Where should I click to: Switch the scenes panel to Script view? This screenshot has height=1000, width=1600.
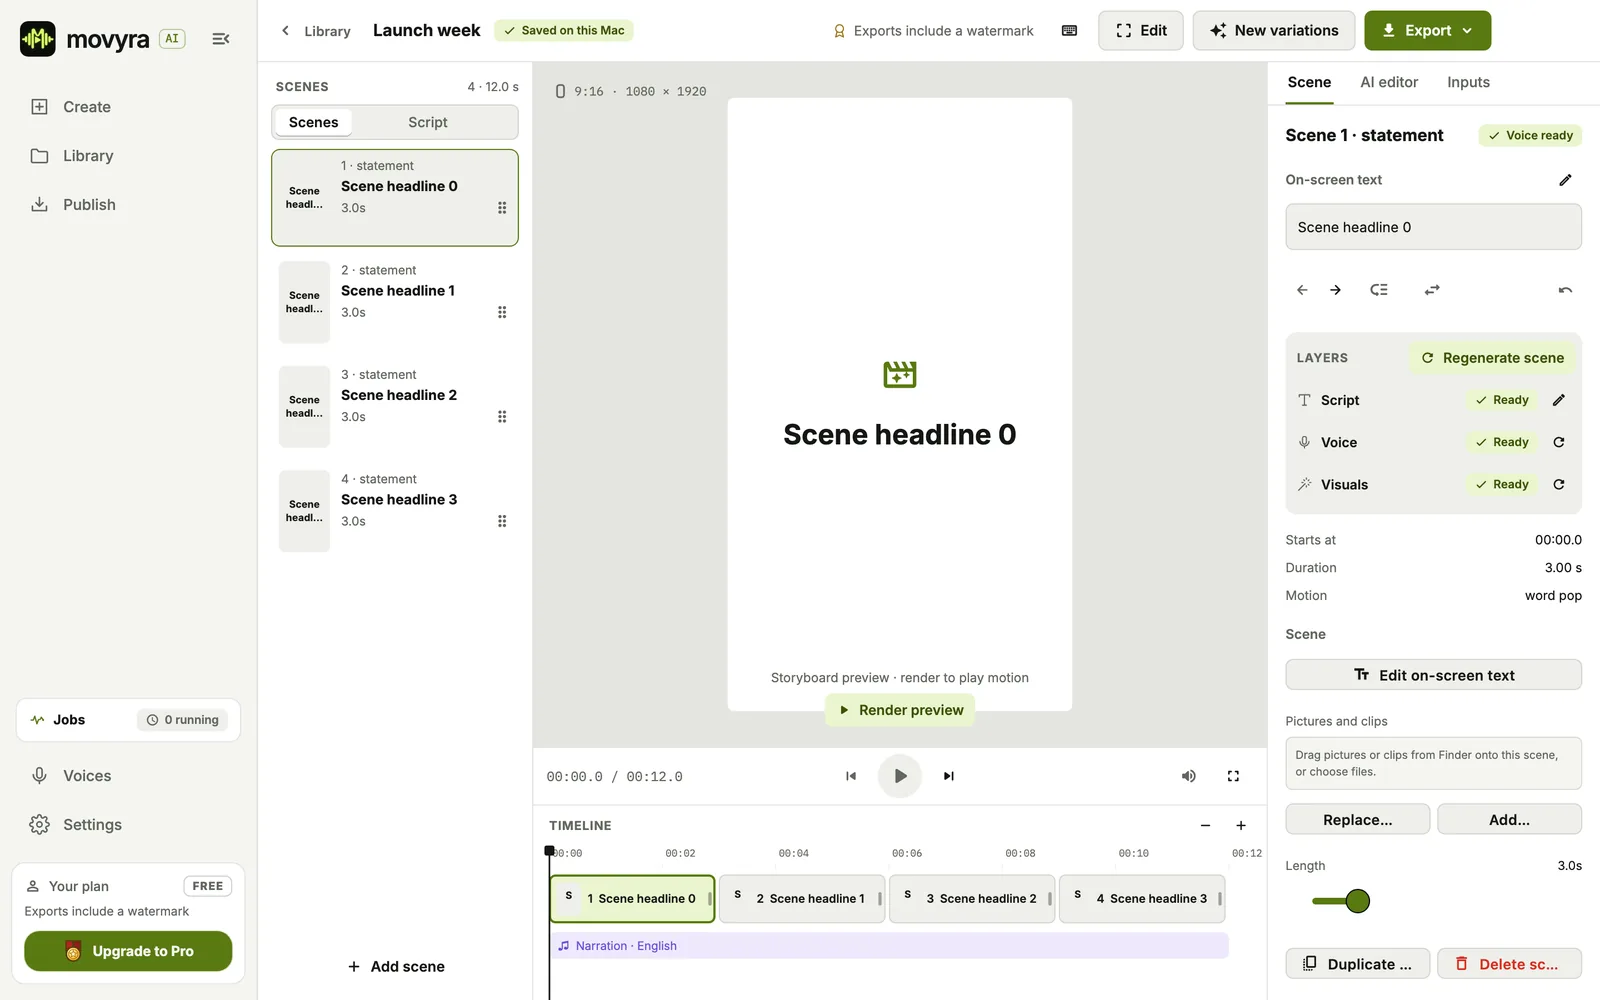[427, 122]
